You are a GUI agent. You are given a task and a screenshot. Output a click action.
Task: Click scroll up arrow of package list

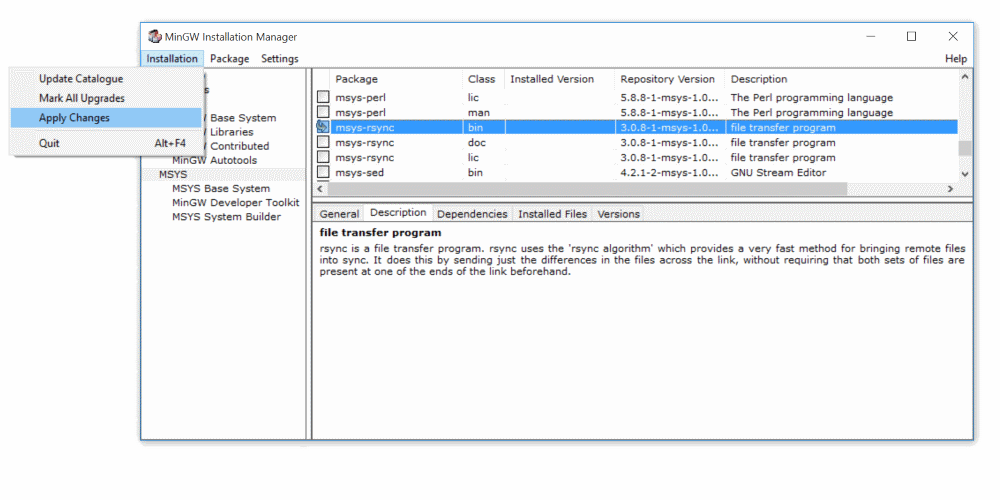click(965, 77)
